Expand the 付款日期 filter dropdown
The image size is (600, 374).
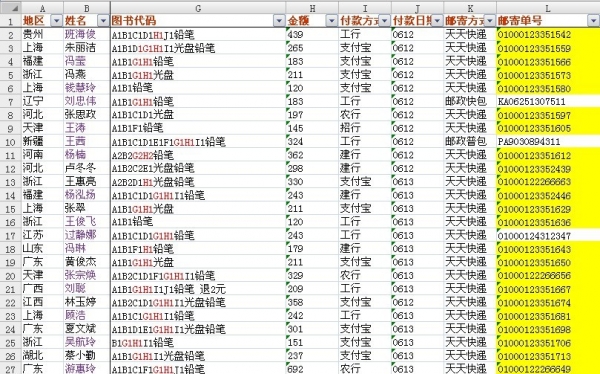click(x=437, y=21)
